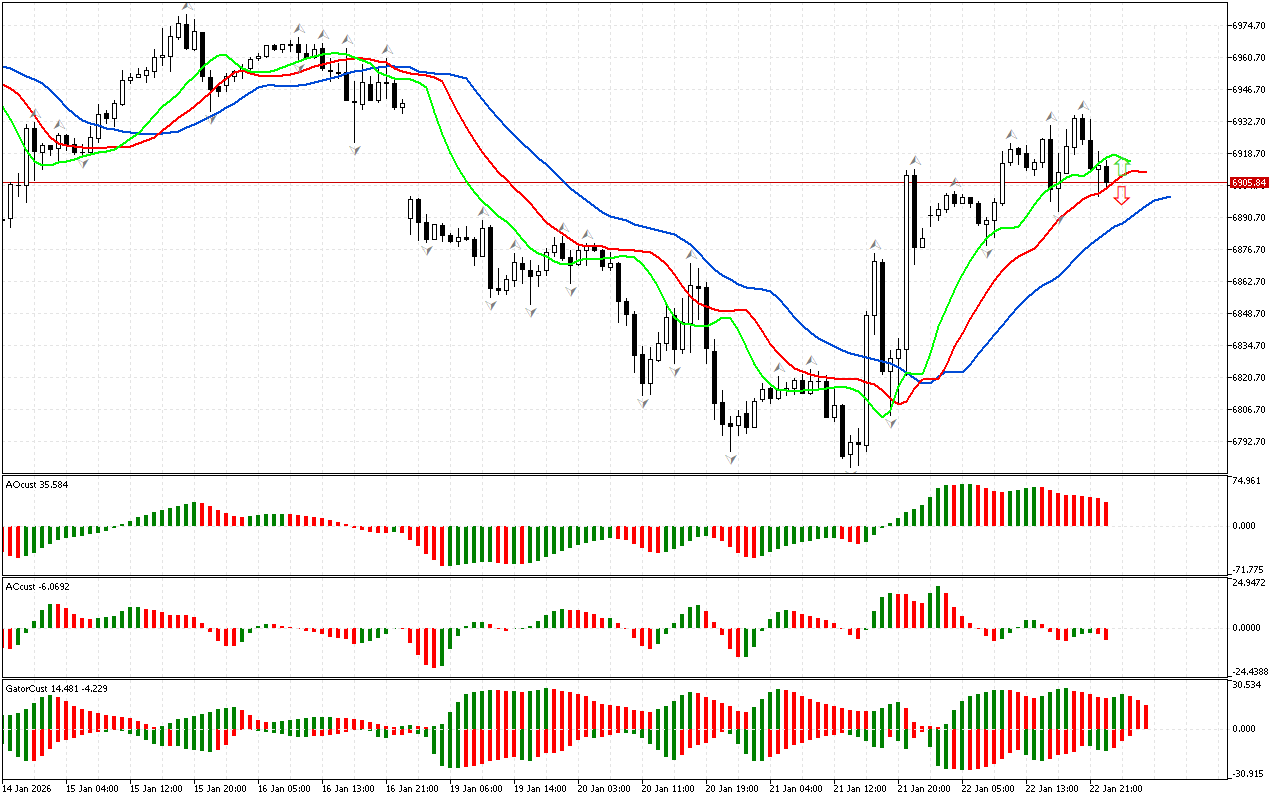The width and height of the screenshot is (1280, 800).
Task: Click the 24.9472 ACcust scale maximum value
Action: 1250,582
